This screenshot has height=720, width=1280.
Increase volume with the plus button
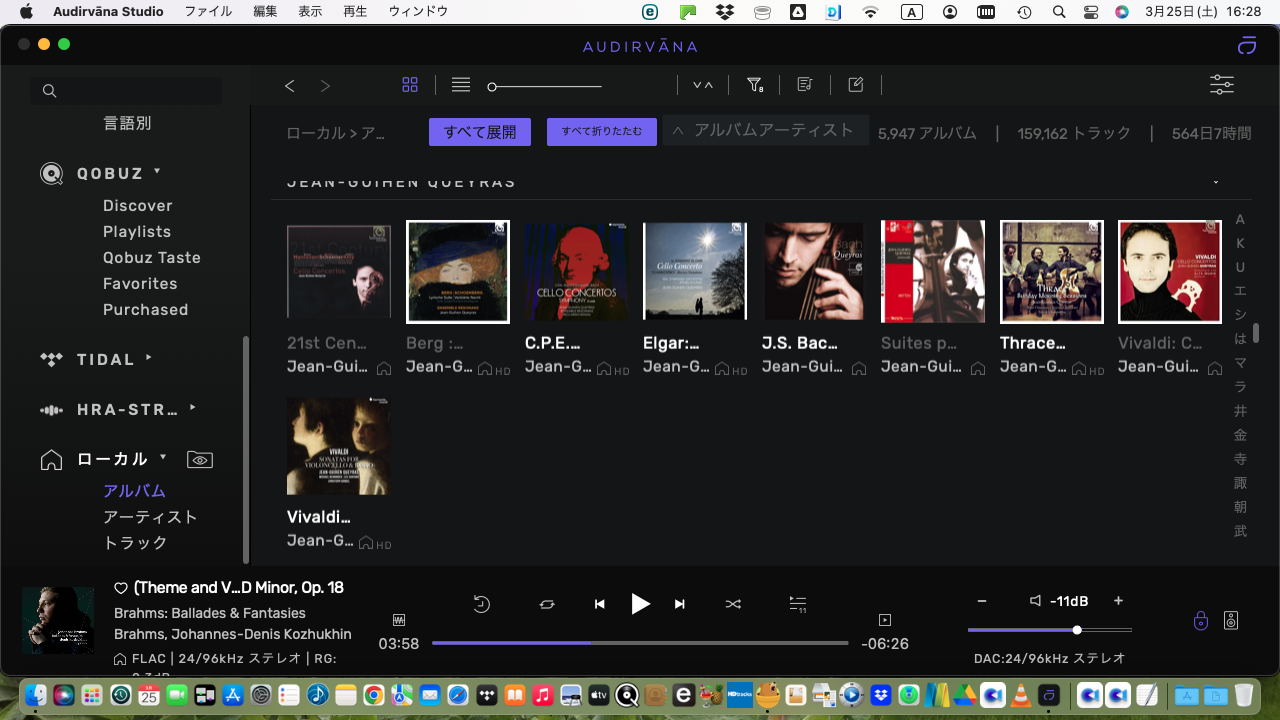click(x=1118, y=601)
